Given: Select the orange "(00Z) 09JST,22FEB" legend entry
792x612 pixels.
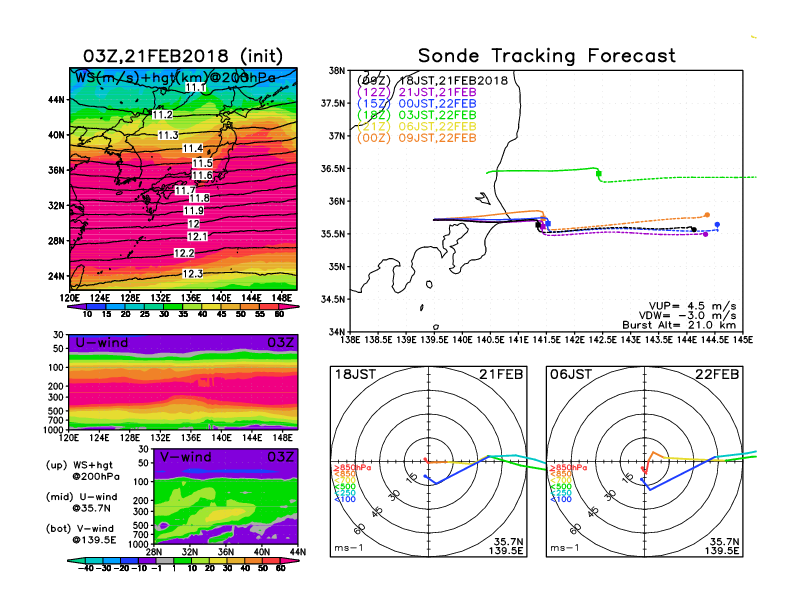Looking at the screenshot, I should [417, 138].
